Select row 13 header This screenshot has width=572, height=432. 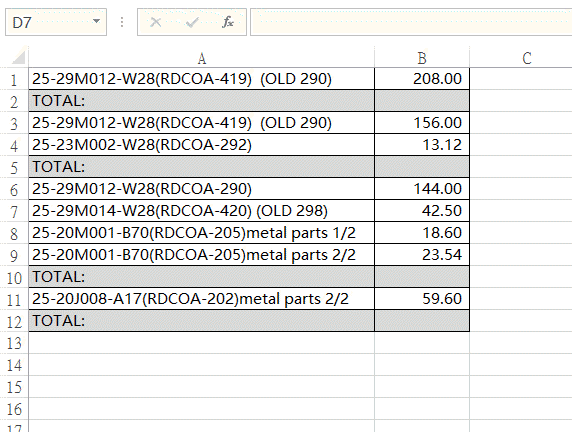14,343
